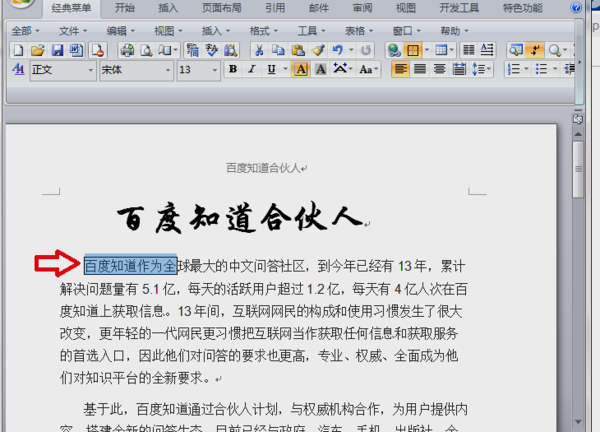Toggle the tables and borders button
Image resolution: width=600 pixels, height=432 pixels.
[x=413, y=50]
